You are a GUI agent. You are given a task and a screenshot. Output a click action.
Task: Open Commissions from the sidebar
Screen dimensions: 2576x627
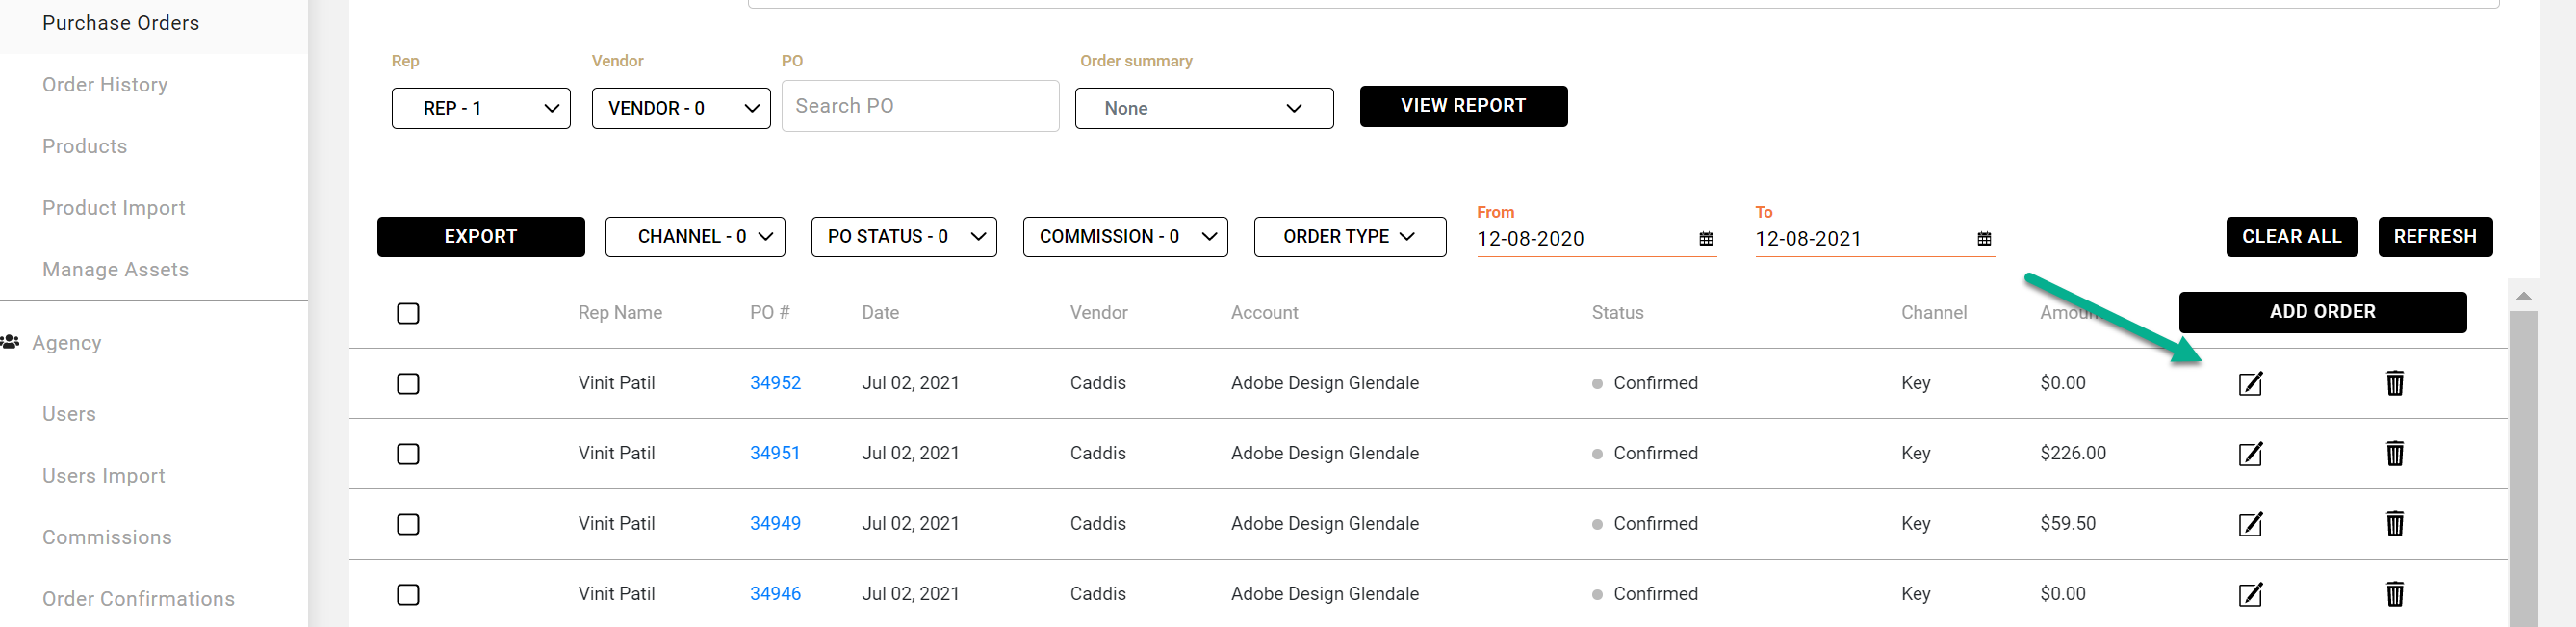pyautogui.click(x=107, y=538)
